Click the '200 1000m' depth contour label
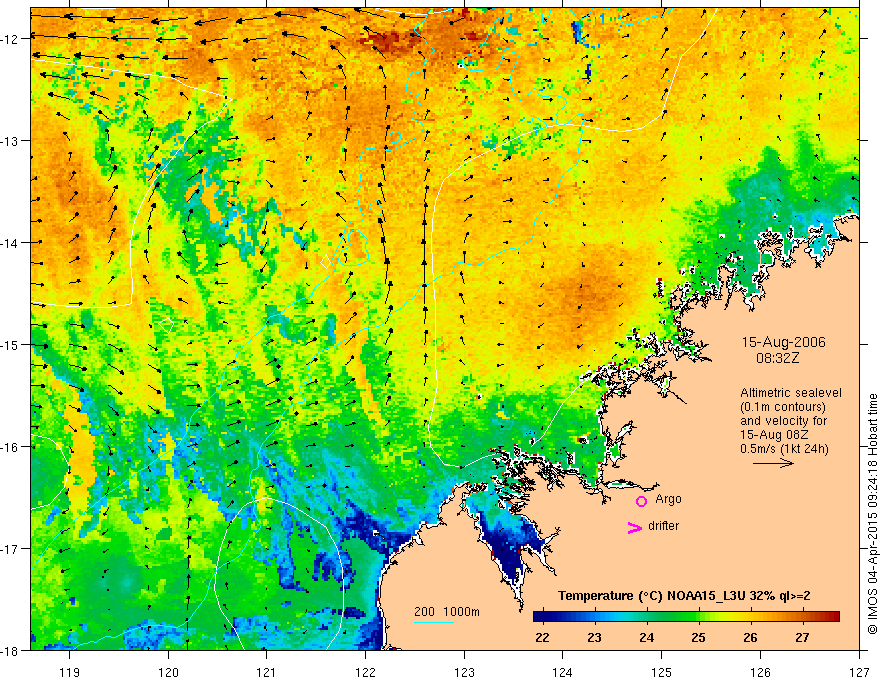Viewport: 880px width, 680px height. coord(447,612)
